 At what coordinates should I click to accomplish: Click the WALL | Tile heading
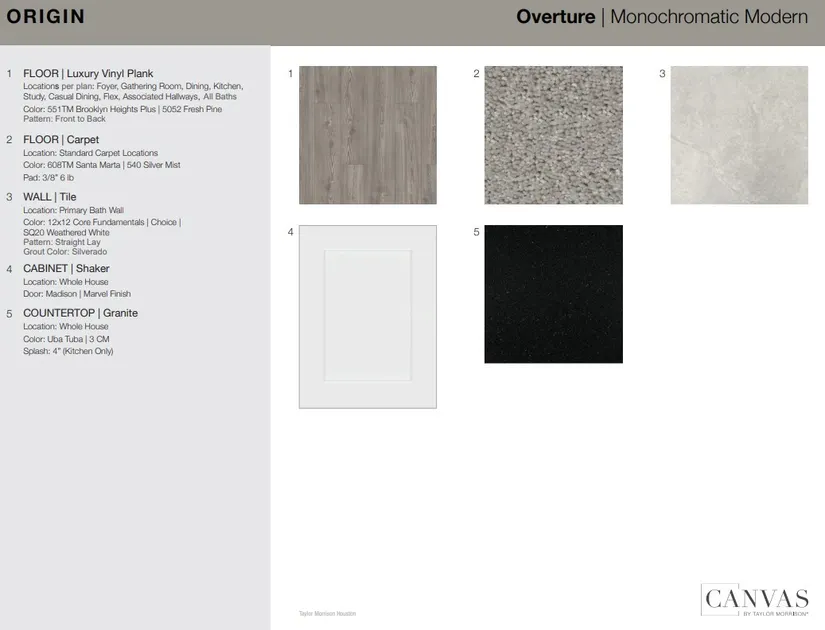50,197
